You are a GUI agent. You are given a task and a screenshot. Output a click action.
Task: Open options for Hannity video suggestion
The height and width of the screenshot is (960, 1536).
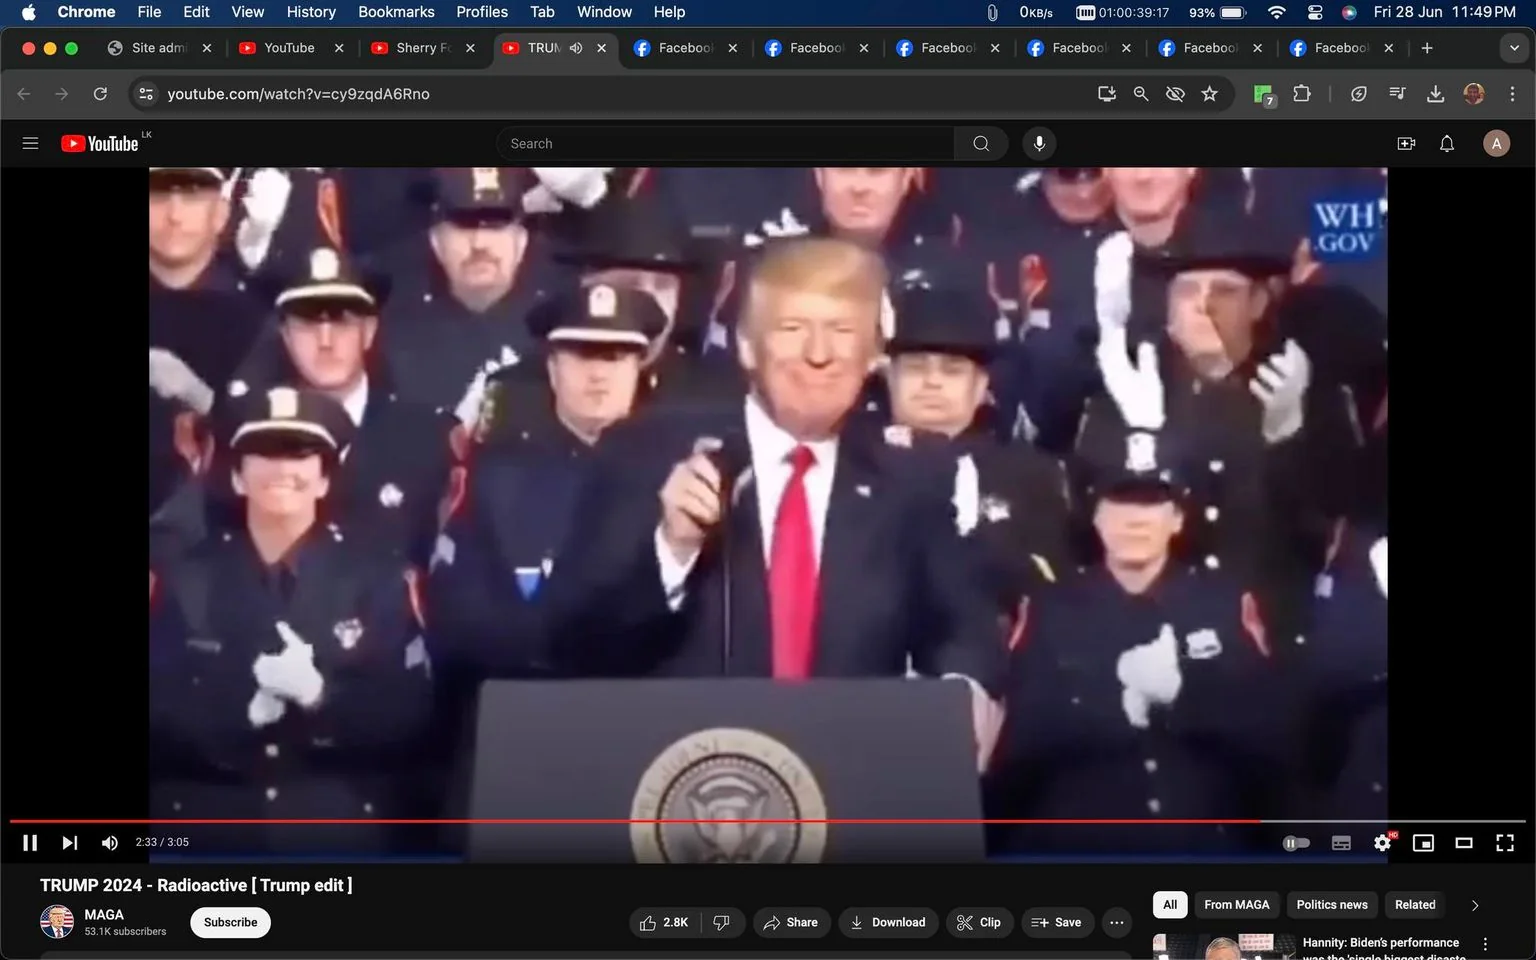point(1485,944)
